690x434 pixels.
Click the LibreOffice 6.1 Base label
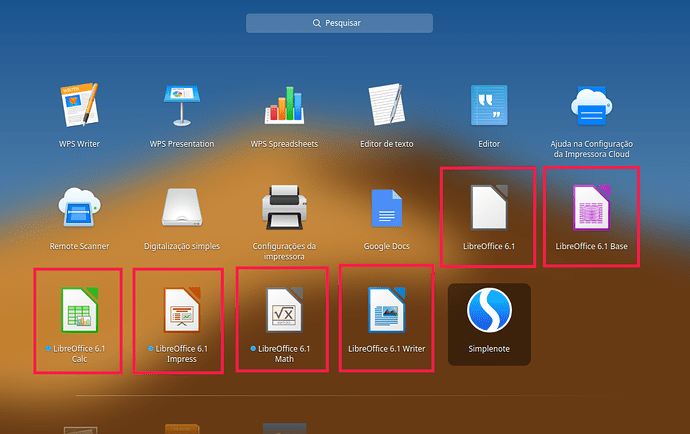click(591, 246)
